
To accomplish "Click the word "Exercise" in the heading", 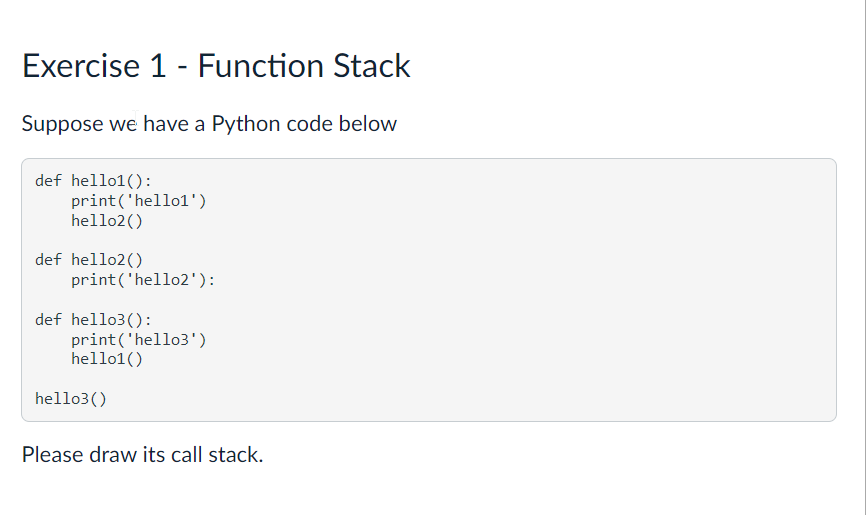I will click(x=81, y=66).
